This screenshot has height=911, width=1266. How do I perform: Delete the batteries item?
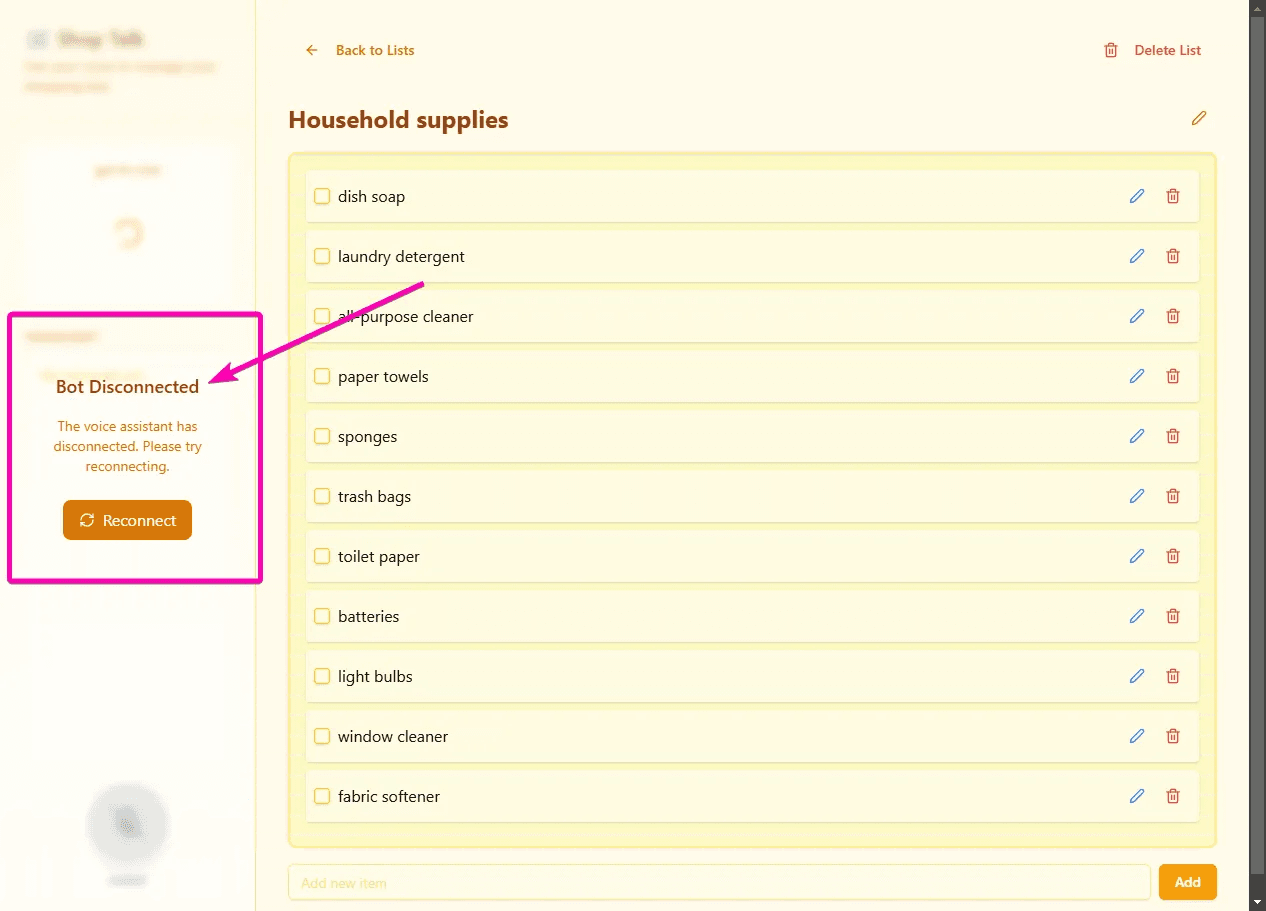point(1173,616)
